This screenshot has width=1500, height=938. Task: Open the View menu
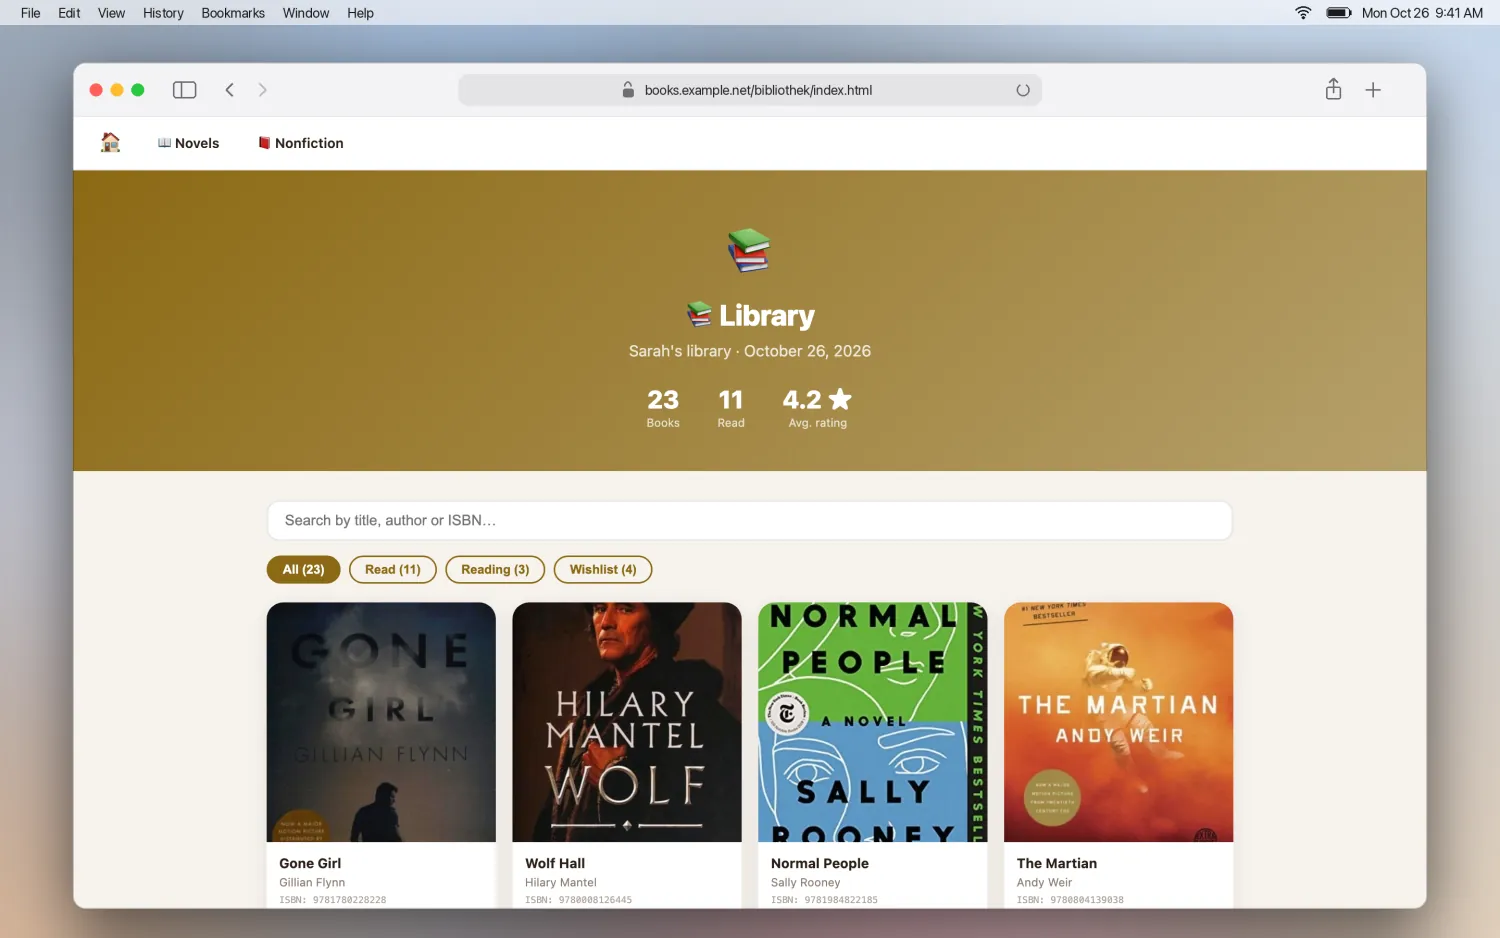coord(111,13)
